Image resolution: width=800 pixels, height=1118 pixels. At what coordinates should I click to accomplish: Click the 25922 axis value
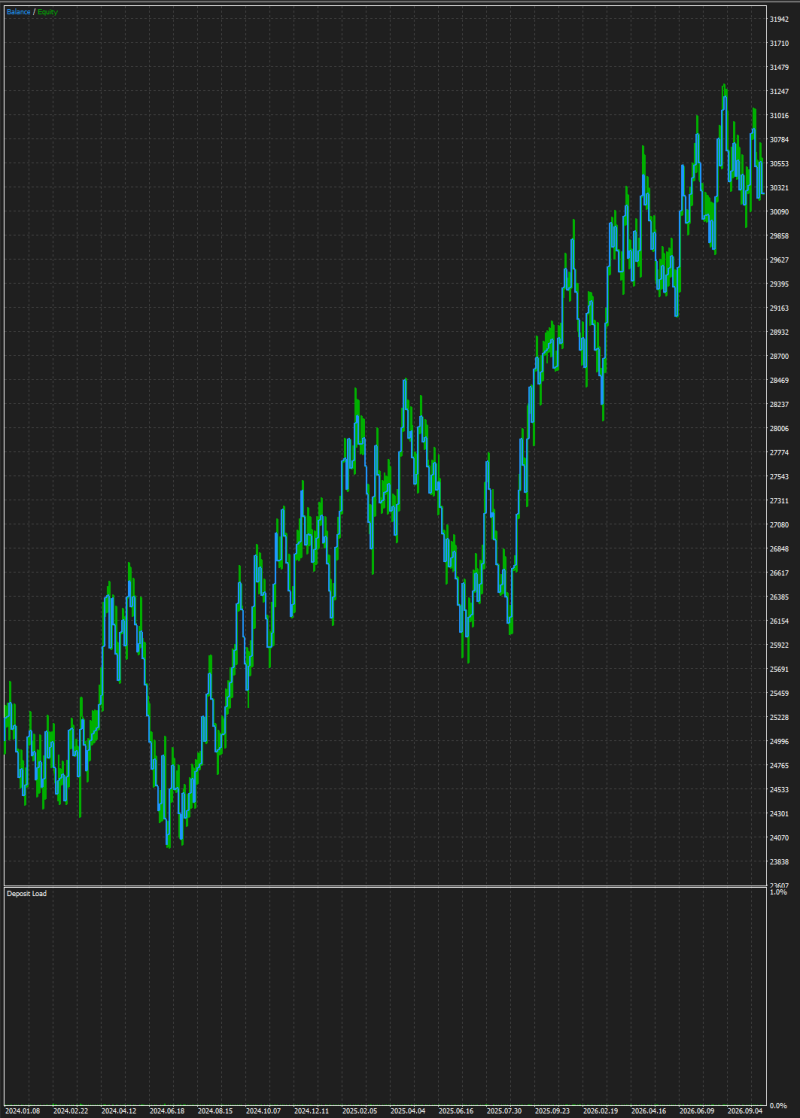(779, 645)
